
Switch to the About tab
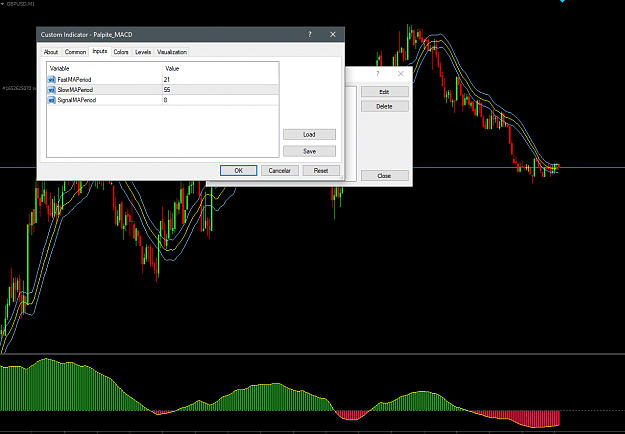pyautogui.click(x=51, y=52)
